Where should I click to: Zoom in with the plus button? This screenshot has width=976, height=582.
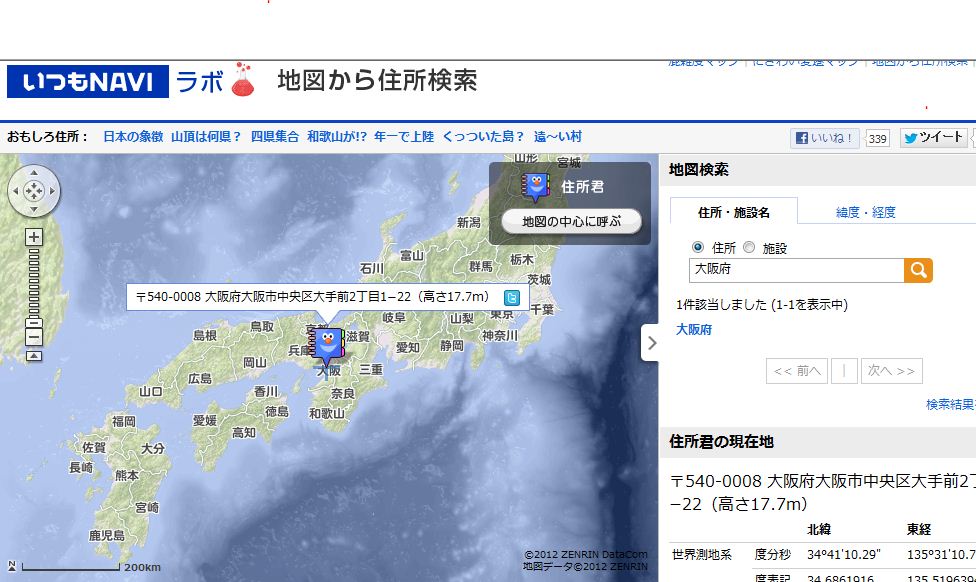(x=34, y=237)
